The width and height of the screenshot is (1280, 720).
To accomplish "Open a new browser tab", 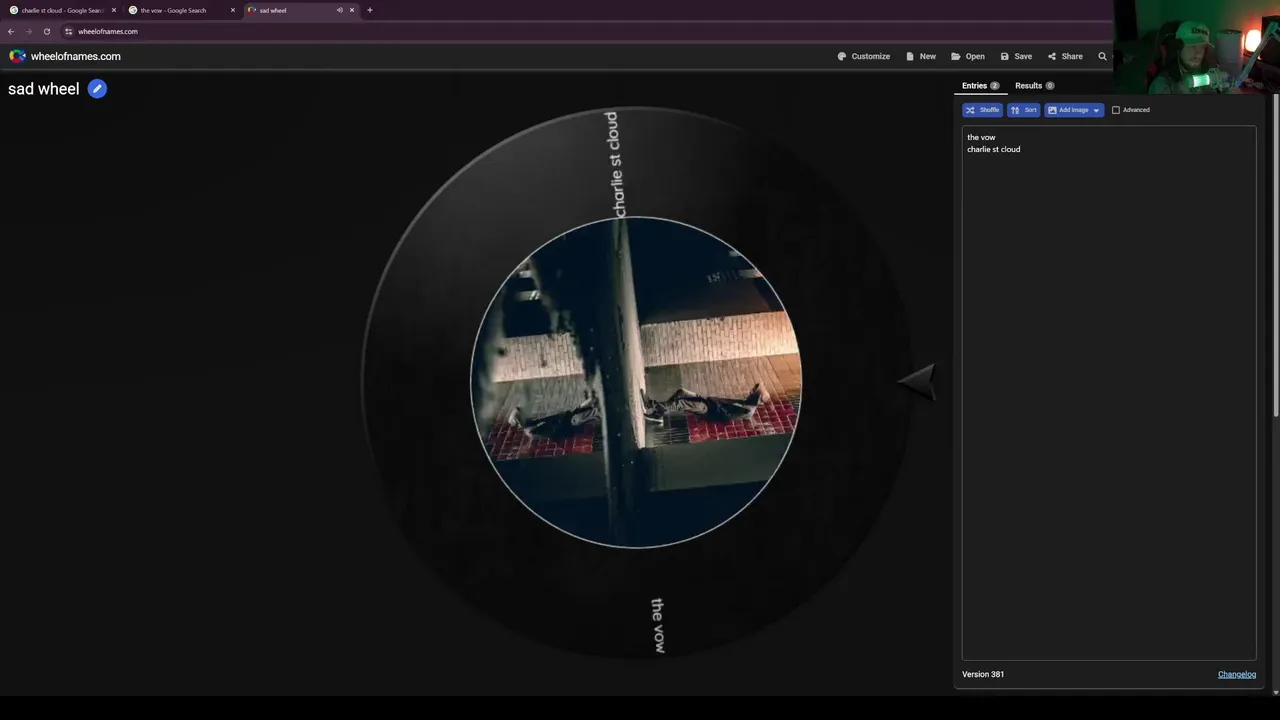I will (x=370, y=10).
